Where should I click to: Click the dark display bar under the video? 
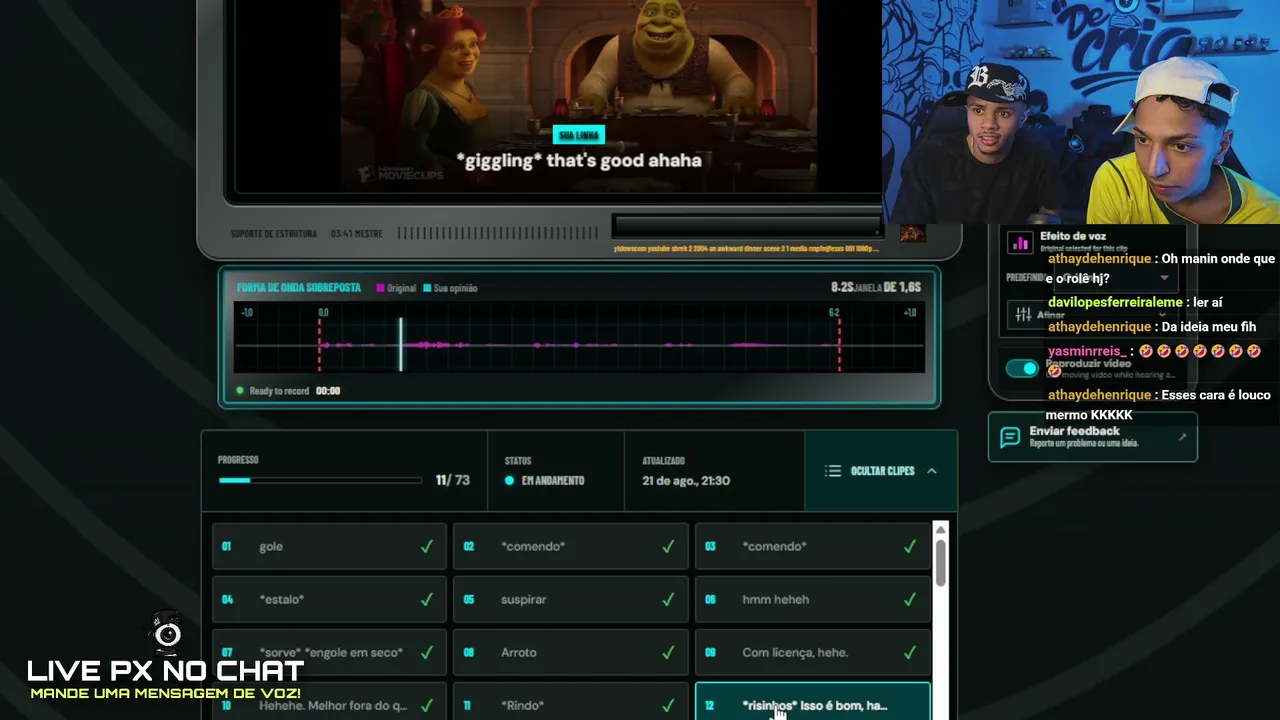pyautogui.click(x=747, y=226)
